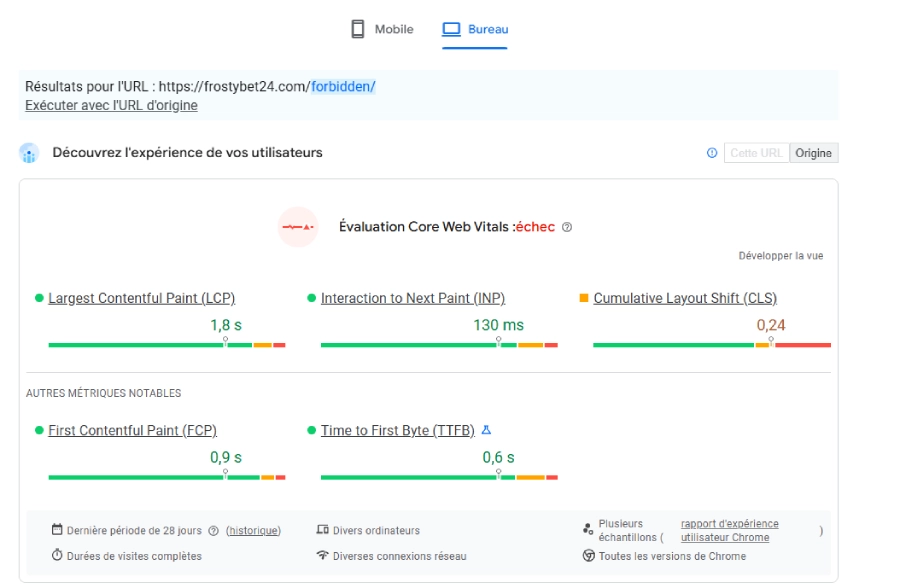This screenshot has width=900, height=588.
Task: Switch to the Mobile tab
Action: (381, 29)
